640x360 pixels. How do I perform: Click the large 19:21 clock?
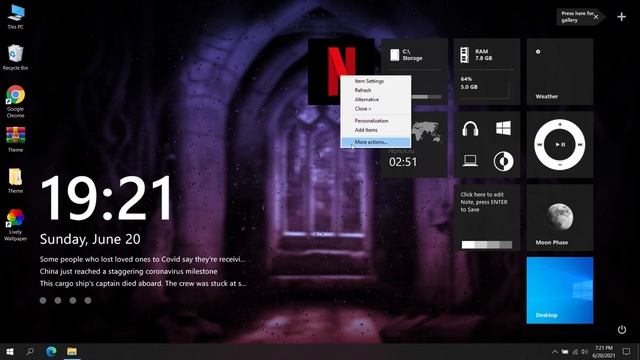point(106,198)
